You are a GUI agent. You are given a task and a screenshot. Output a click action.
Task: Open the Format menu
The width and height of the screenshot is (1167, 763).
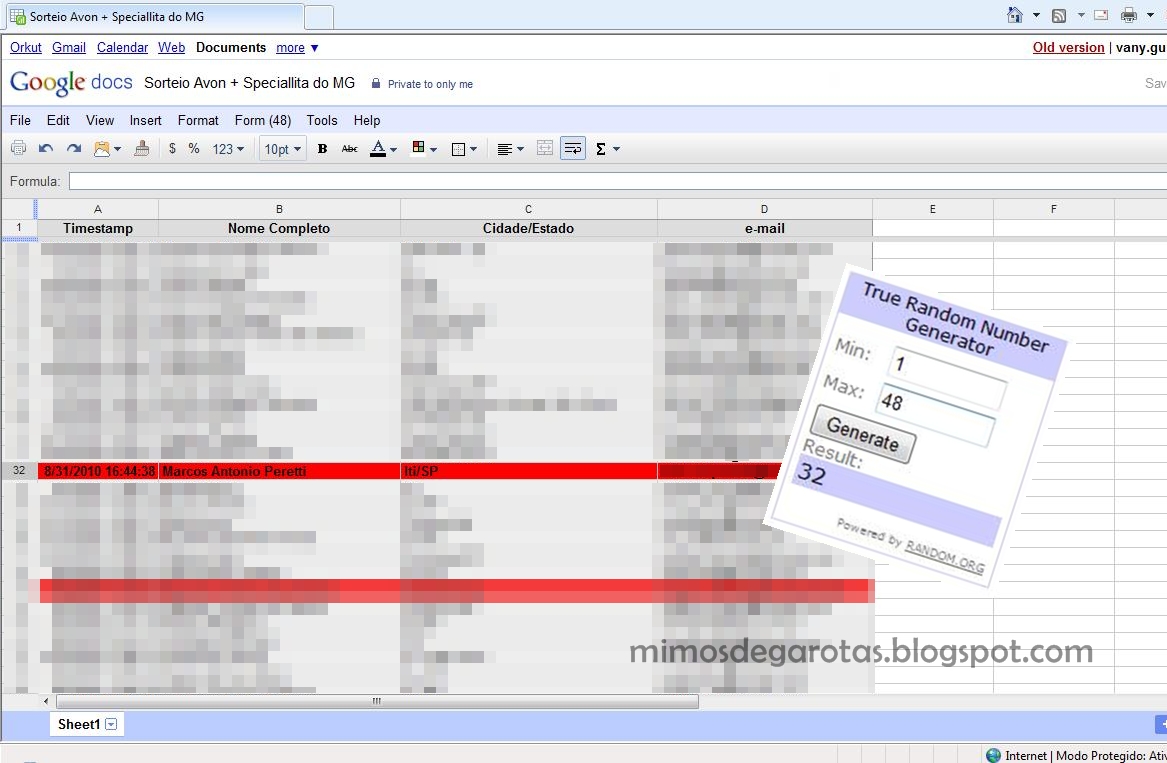point(198,121)
